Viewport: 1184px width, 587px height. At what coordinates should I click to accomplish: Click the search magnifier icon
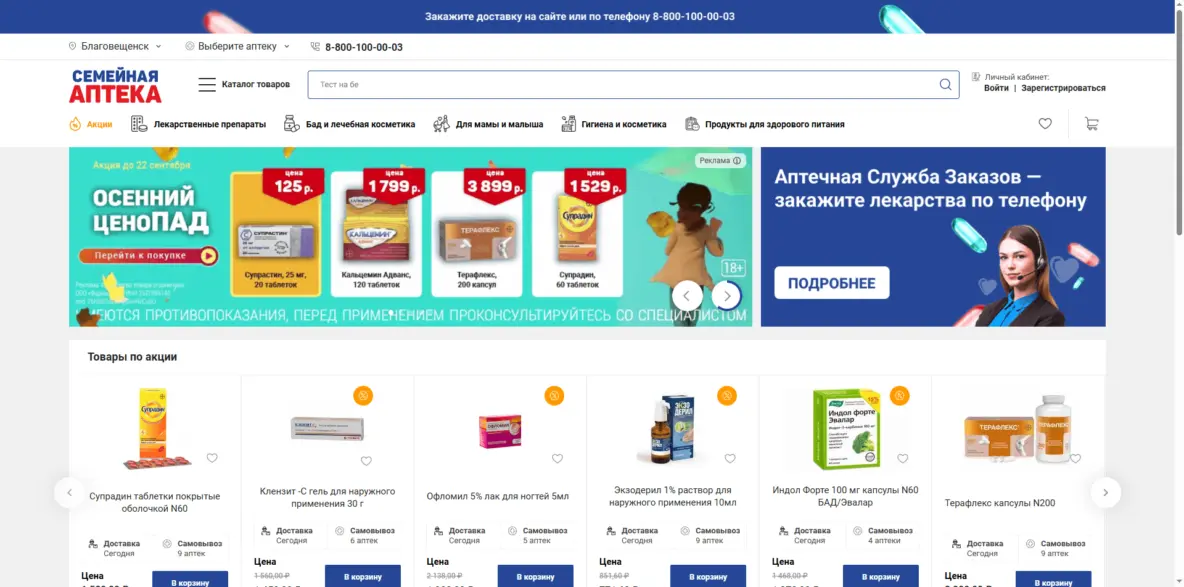(945, 85)
